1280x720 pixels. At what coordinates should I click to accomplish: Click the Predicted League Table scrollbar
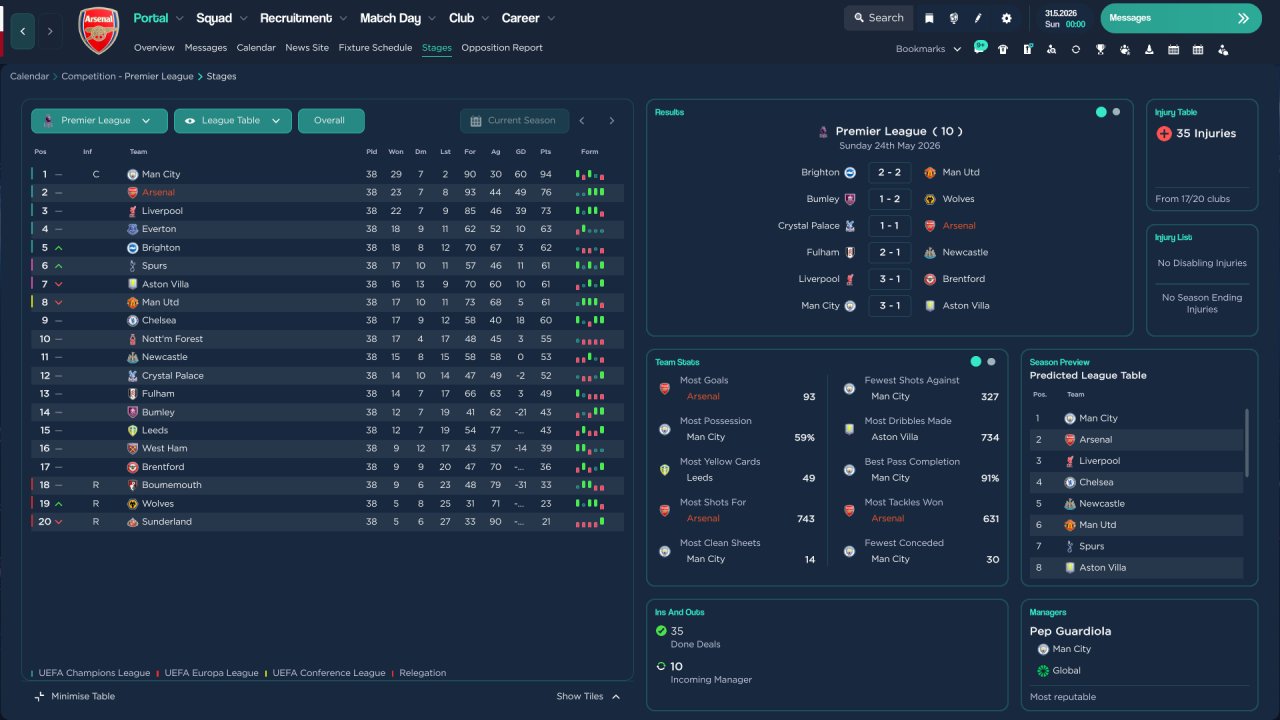click(1246, 442)
